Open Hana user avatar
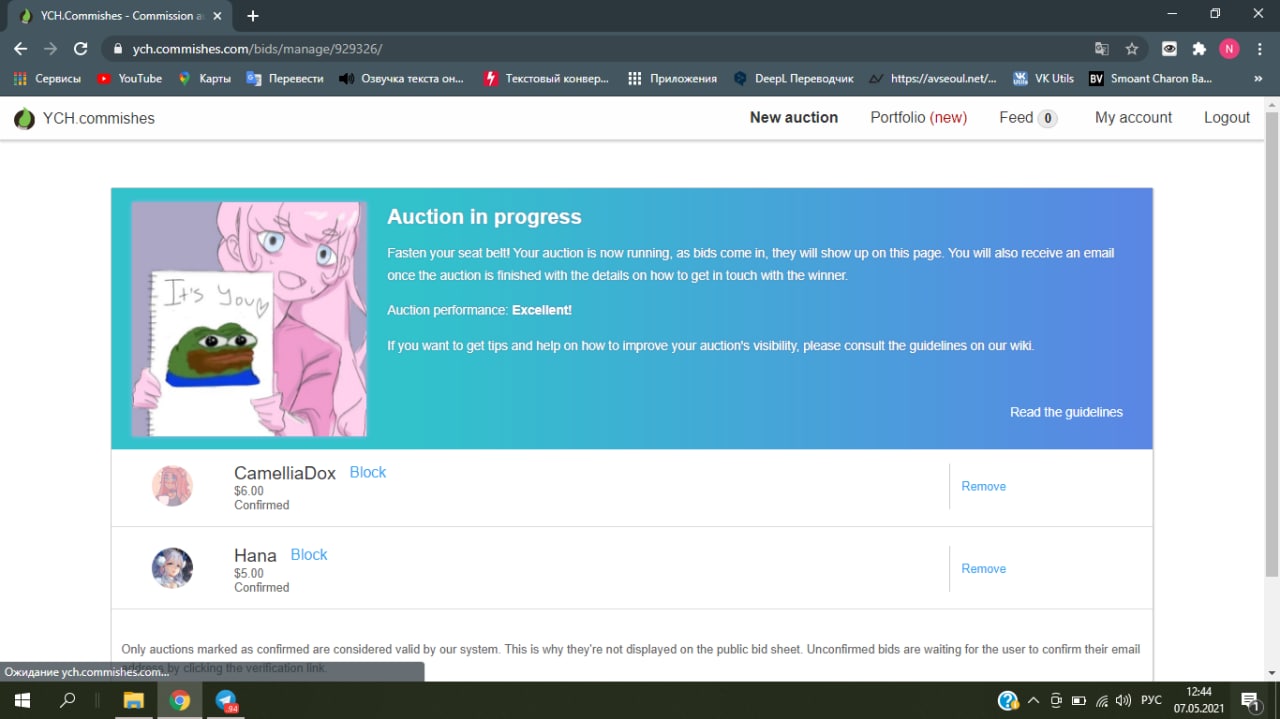 coord(172,568)
